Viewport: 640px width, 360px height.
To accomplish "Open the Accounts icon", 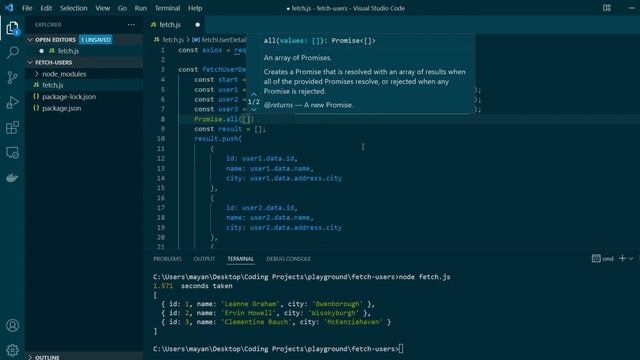I will click(x=12, y=325).
